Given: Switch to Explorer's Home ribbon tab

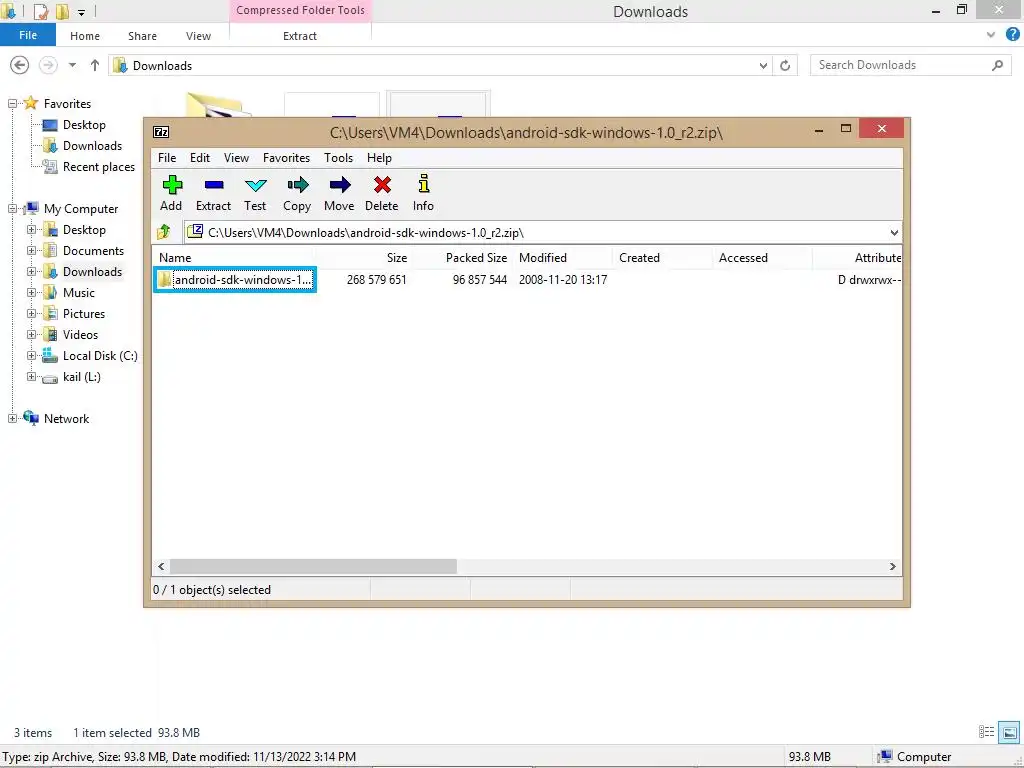Looking at the screenshot, I should pyautogui.click(x=85, y=36).
